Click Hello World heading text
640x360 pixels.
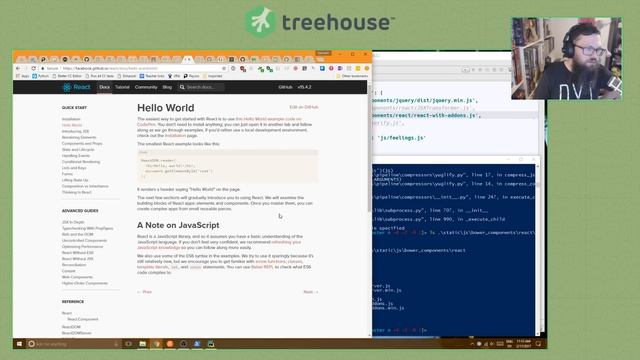(166, 108)
